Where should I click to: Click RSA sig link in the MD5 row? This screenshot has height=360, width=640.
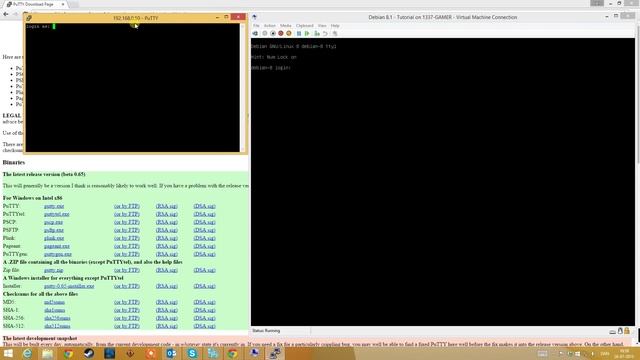(x=167, y=302)
